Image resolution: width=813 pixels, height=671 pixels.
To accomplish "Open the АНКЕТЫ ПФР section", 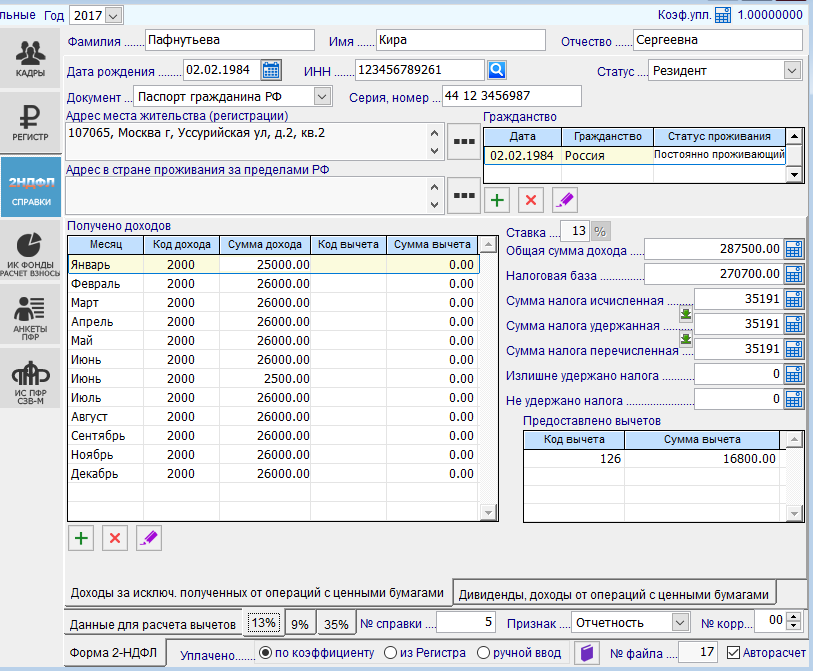I will click(30, 315).
